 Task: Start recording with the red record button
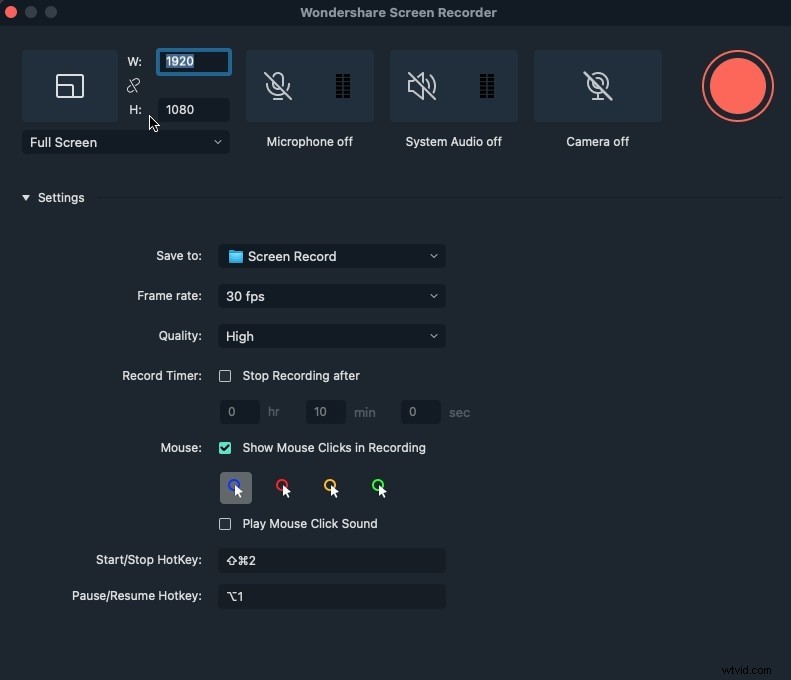click(x=738, y=86)
